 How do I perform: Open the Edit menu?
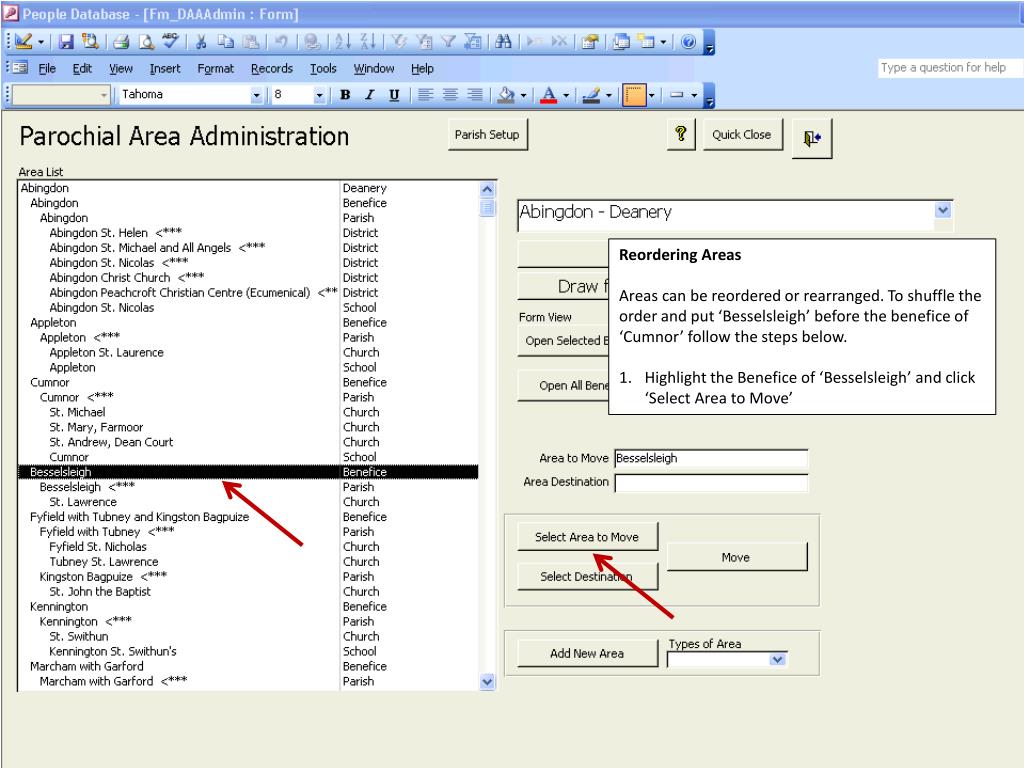tap(82, 68)
